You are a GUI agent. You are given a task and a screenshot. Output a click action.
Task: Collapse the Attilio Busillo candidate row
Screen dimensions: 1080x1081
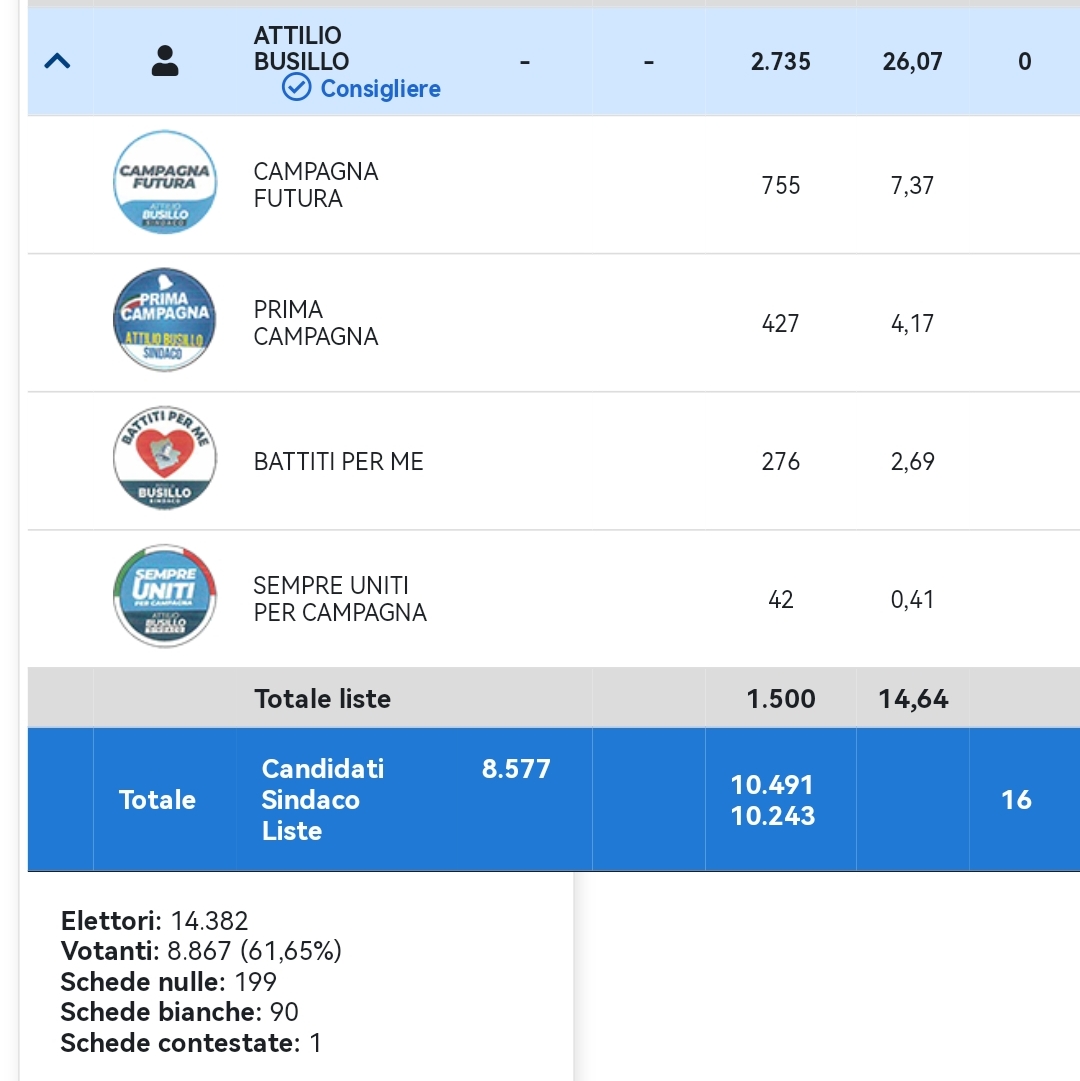click(x=57, y=62)
